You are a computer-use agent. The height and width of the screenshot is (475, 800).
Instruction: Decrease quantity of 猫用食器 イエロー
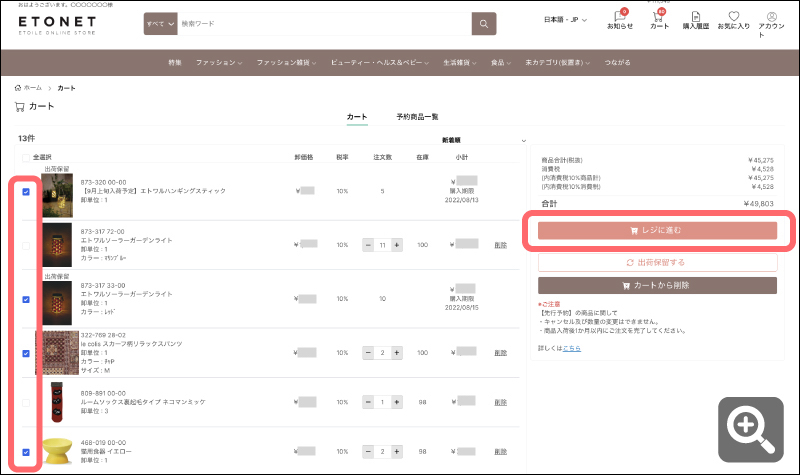(x=368, y=452)
